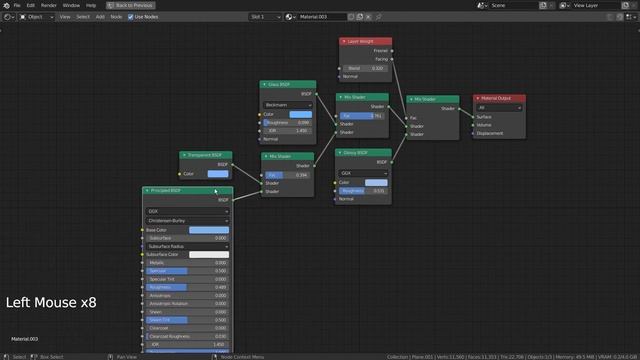This screenshot has height=360, width=640.
Task: Open the node editor View menu
Action: [65, 17]
